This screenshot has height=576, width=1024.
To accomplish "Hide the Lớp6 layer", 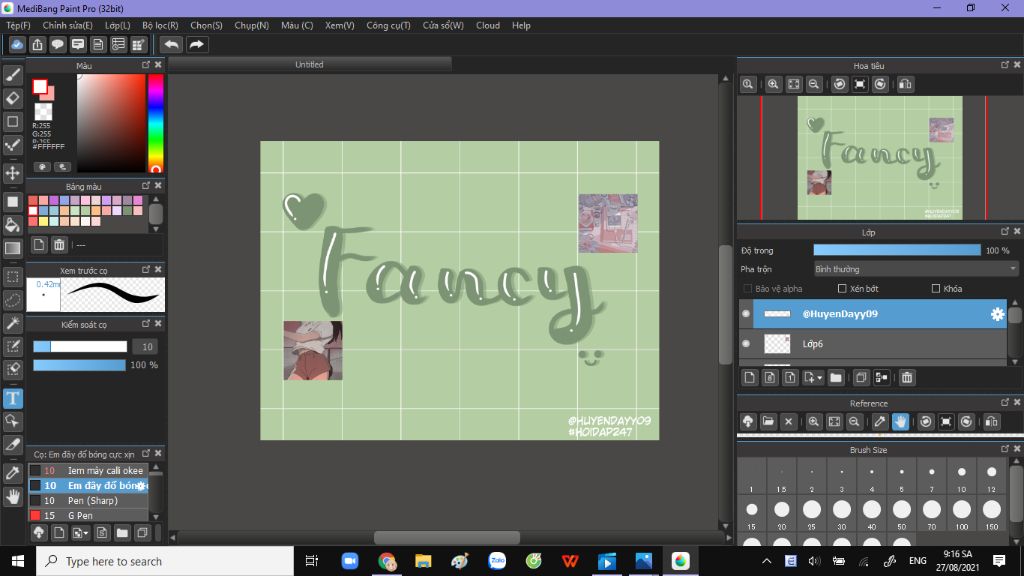I will (x=746, y=344).
